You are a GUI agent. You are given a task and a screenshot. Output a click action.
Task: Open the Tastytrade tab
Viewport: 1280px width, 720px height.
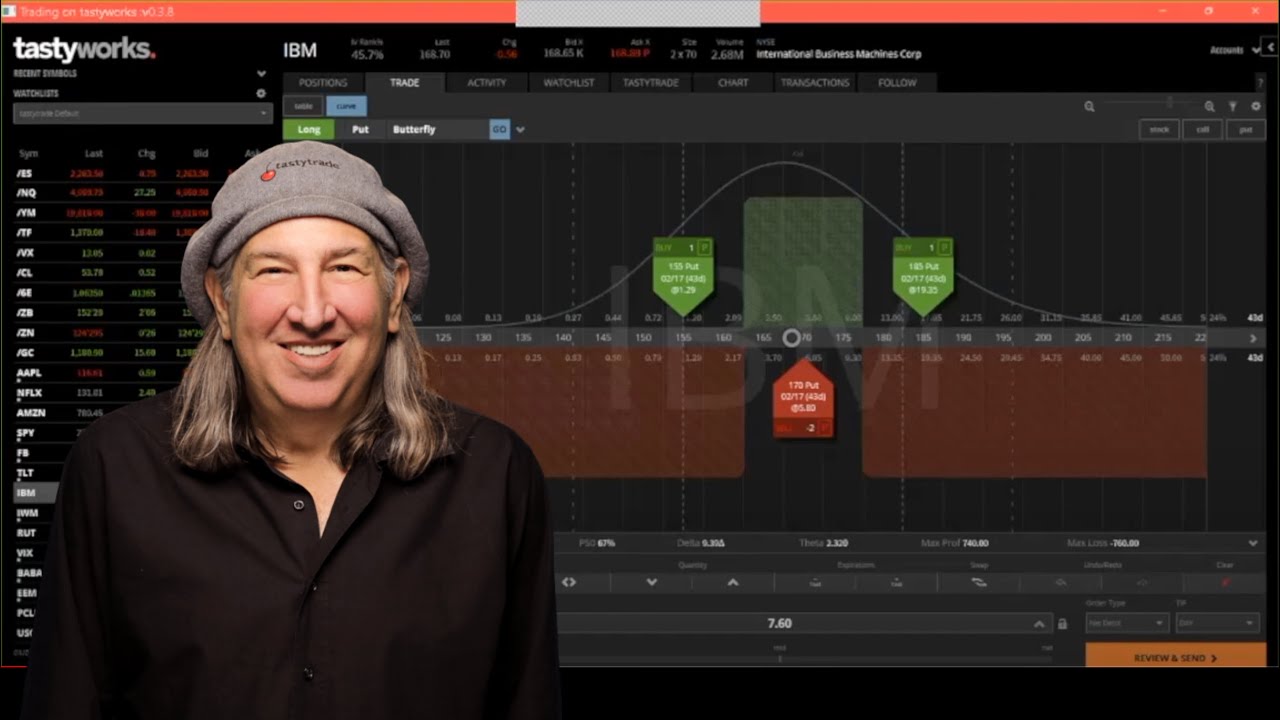point(651,83)
